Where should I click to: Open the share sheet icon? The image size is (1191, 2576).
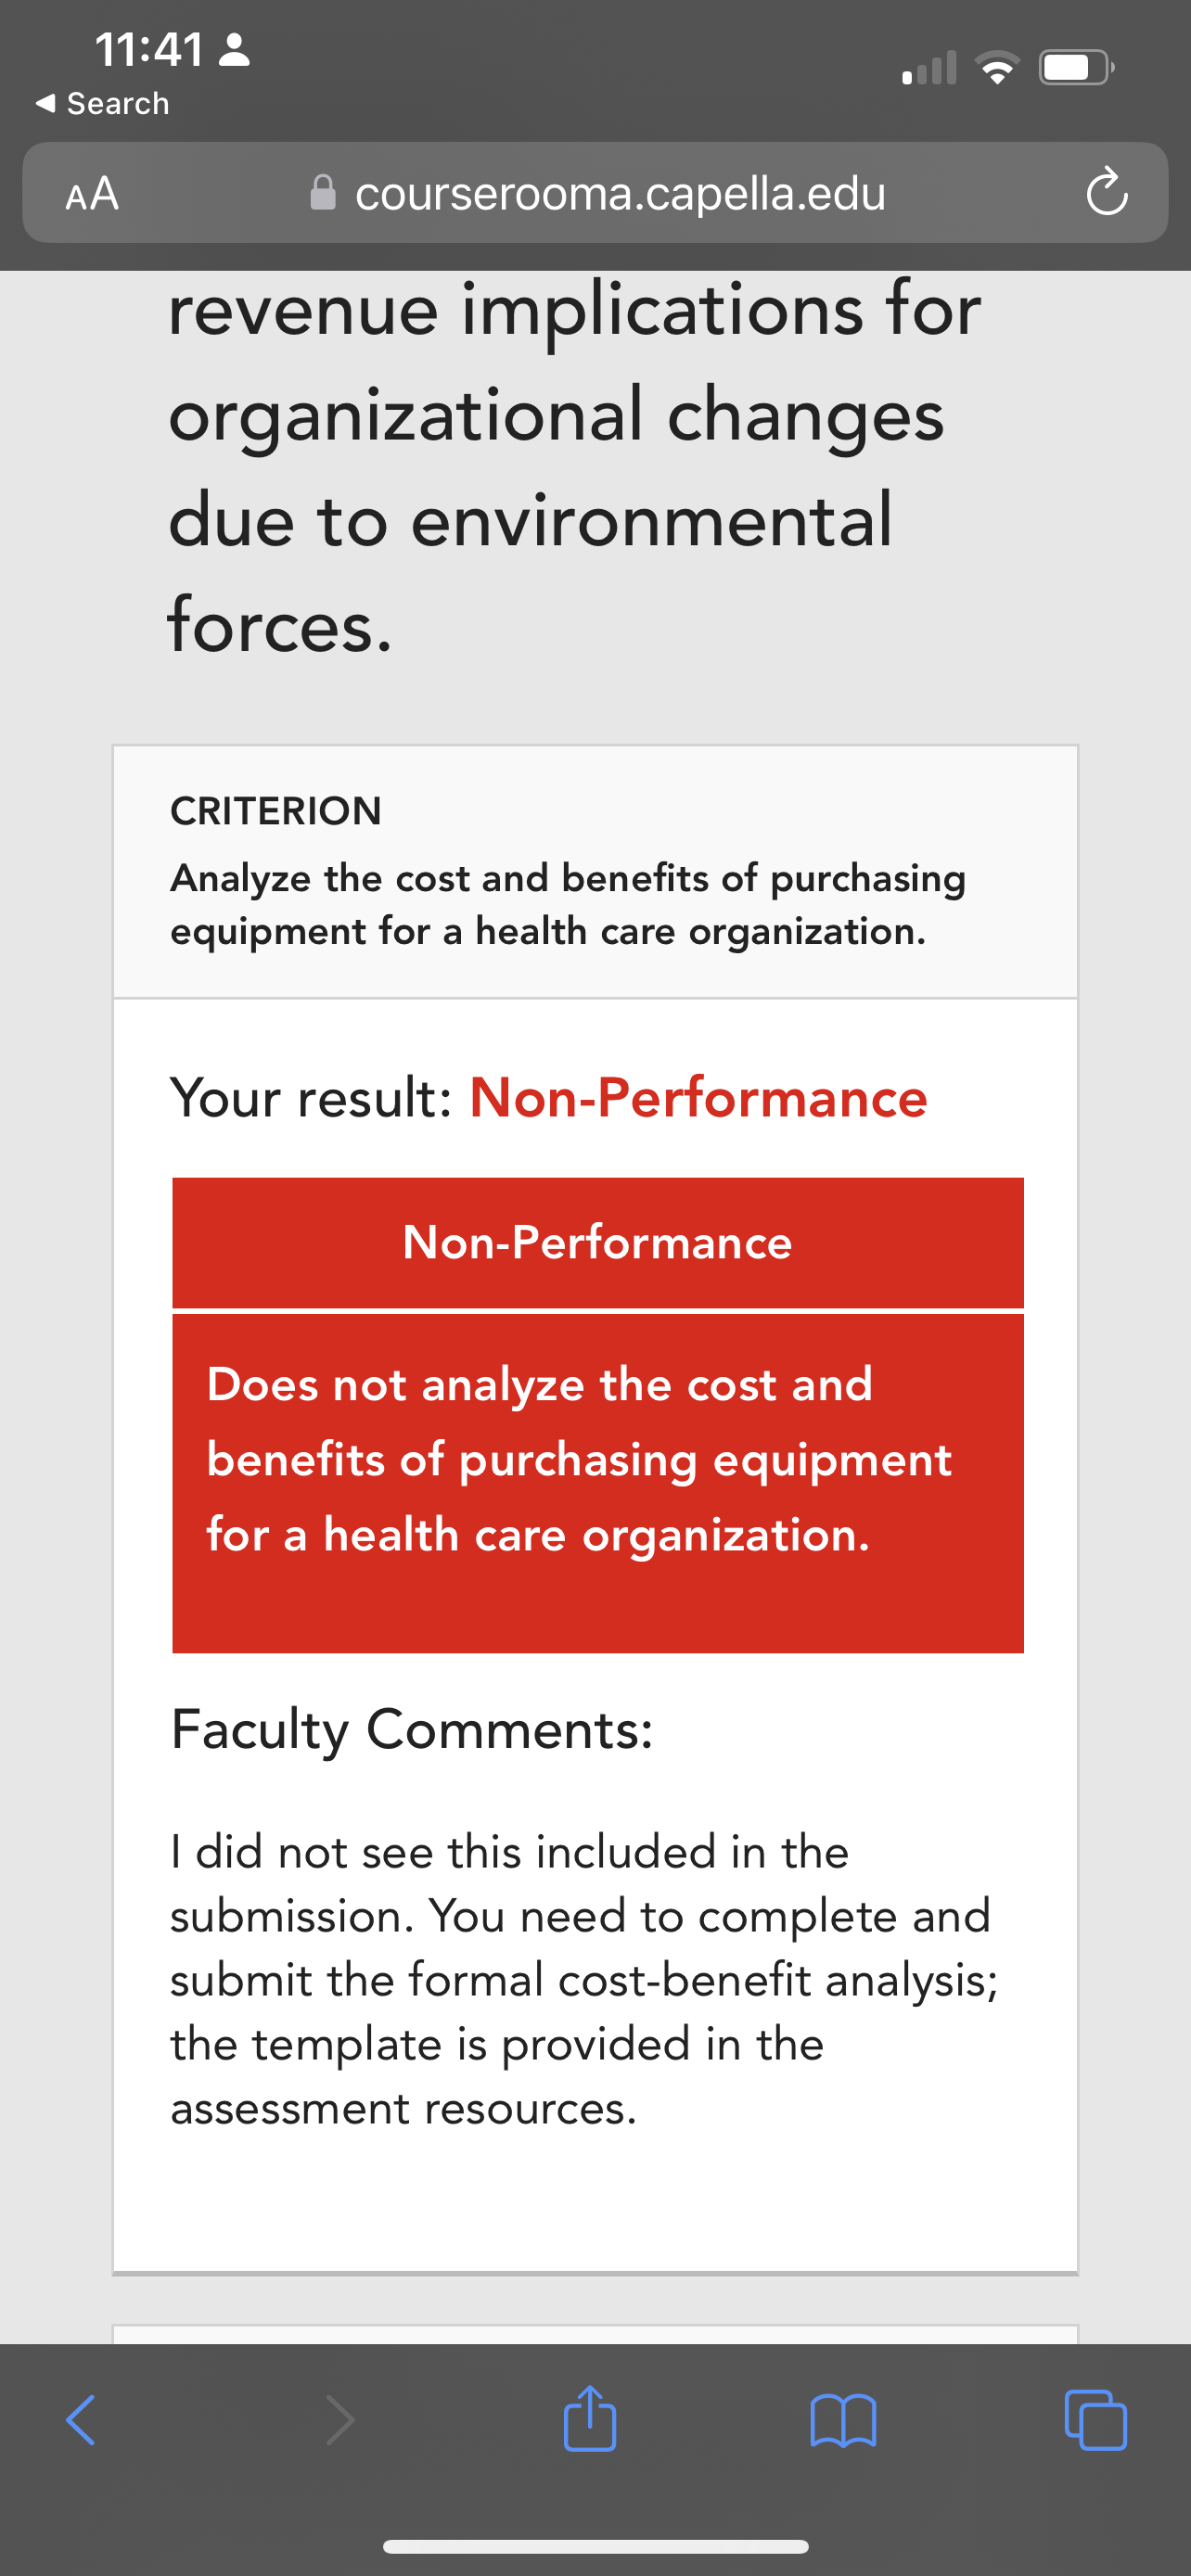[590, 2418]
